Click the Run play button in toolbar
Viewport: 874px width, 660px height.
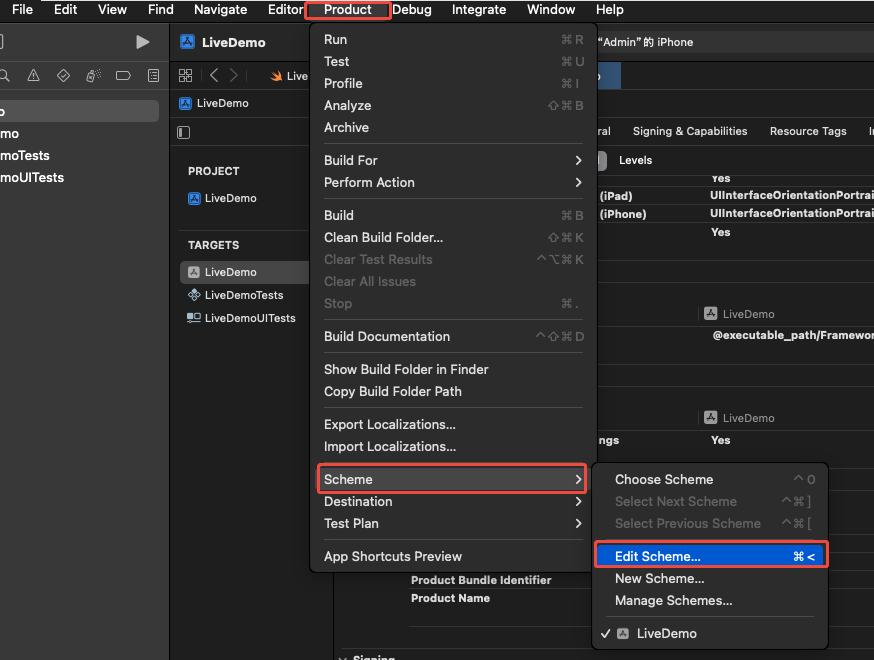[x=143, y=42]
